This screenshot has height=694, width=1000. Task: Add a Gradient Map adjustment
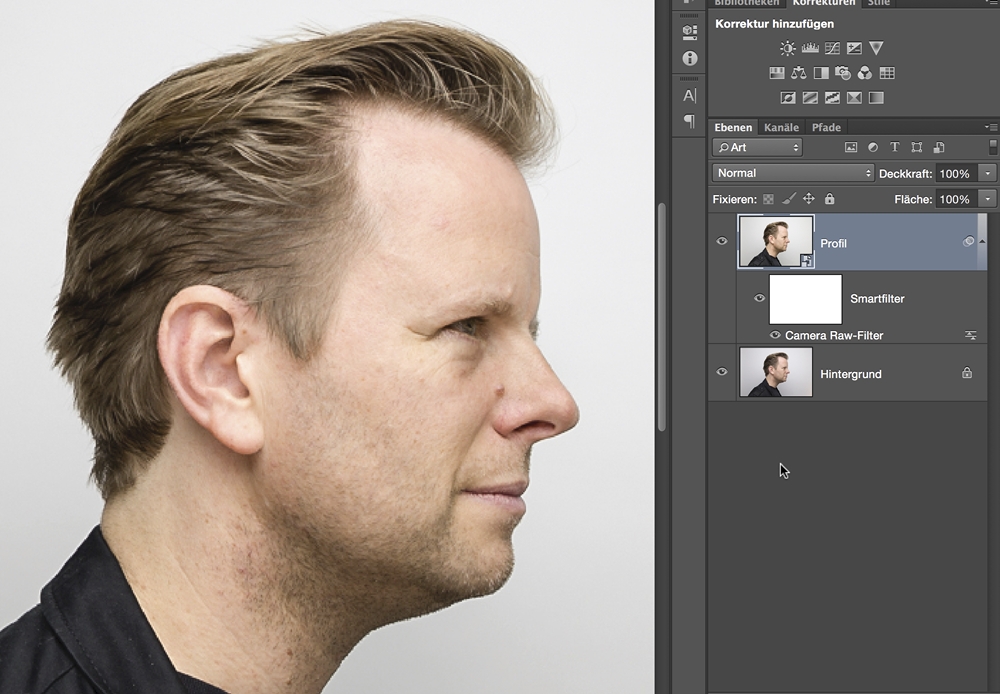coord(876,98)
